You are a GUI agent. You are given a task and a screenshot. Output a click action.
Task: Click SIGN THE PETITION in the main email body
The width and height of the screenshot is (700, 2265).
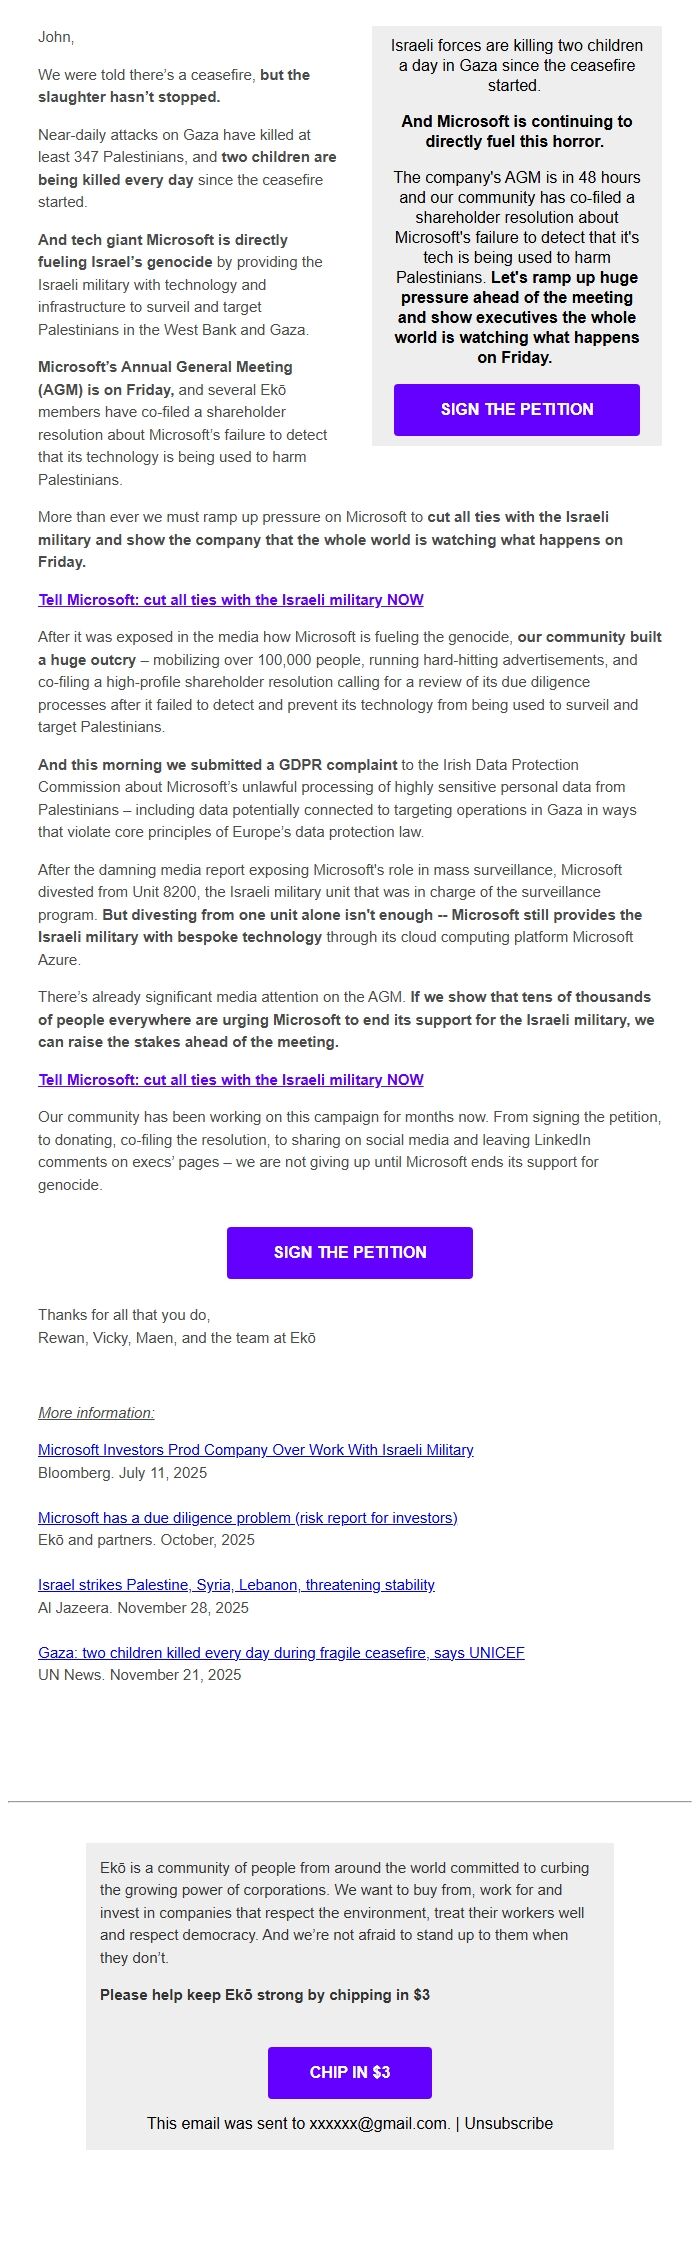(x=349, y=1252)
